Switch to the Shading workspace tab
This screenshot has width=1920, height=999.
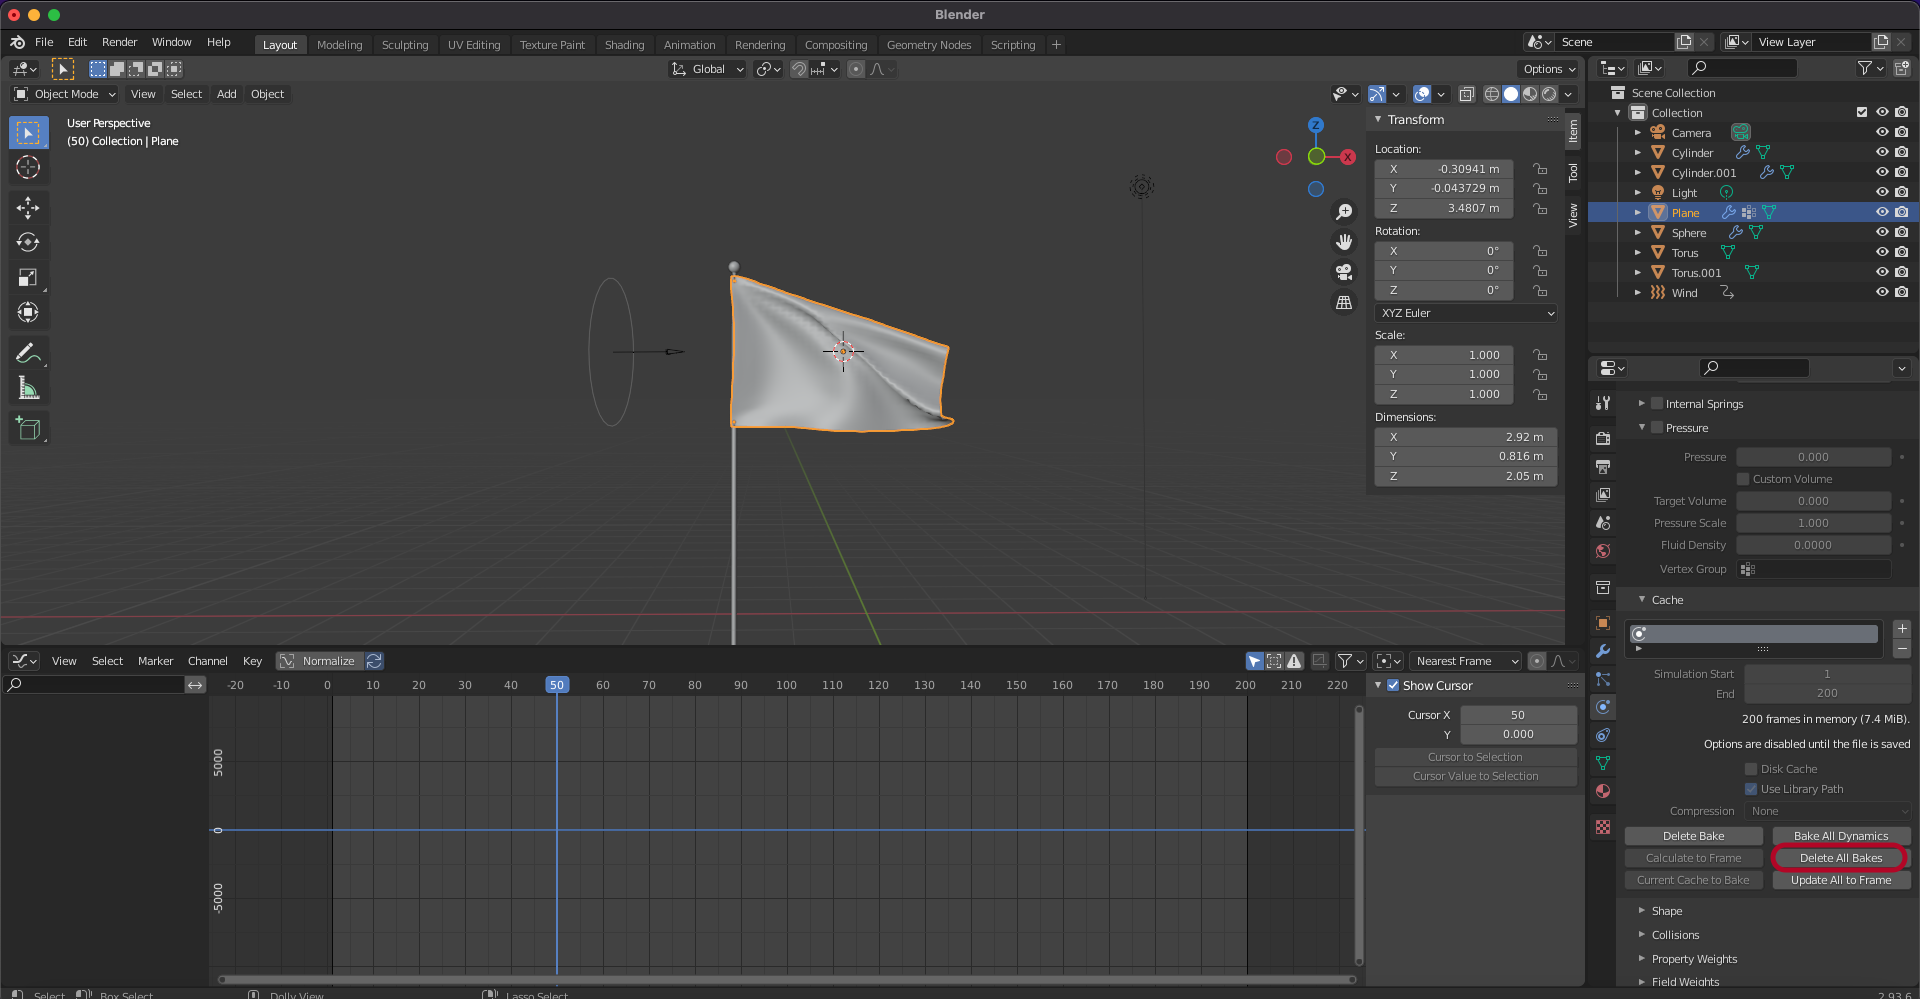point(624,45)
